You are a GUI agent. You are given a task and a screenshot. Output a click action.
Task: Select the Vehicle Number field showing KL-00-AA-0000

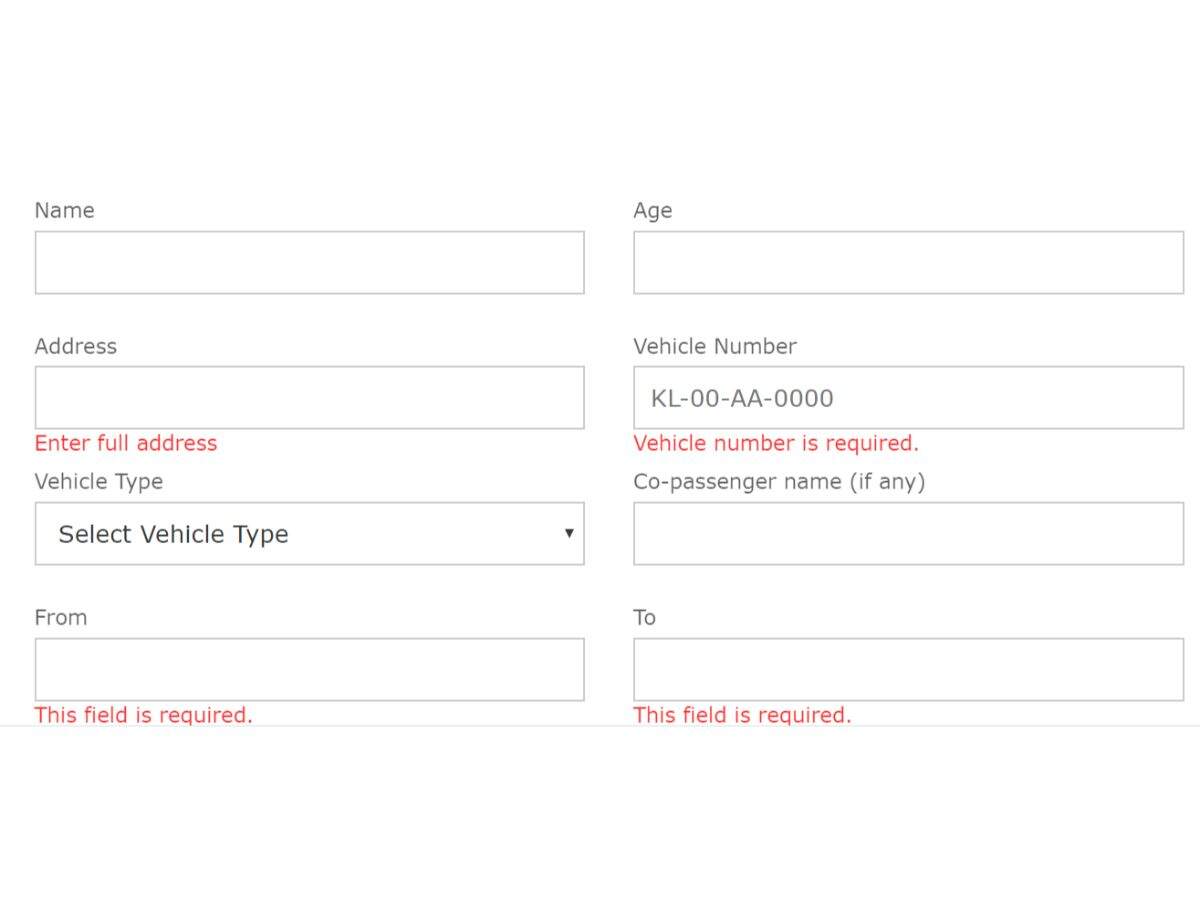[x=907, y=397]
